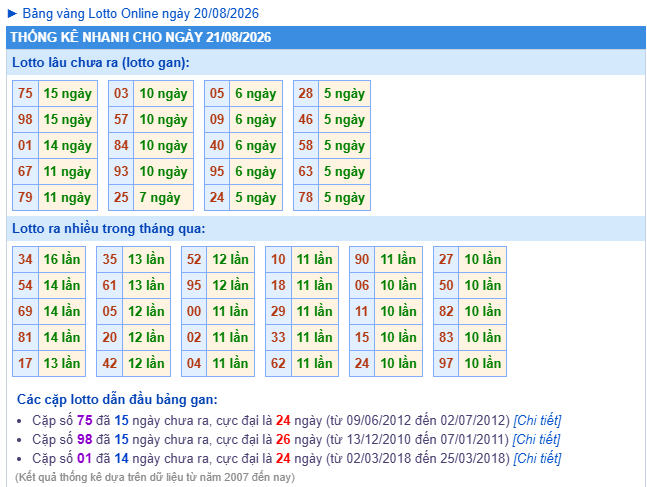
Task: Select number 35 in frequent lotto table
Action: click(x=109, y=259)
